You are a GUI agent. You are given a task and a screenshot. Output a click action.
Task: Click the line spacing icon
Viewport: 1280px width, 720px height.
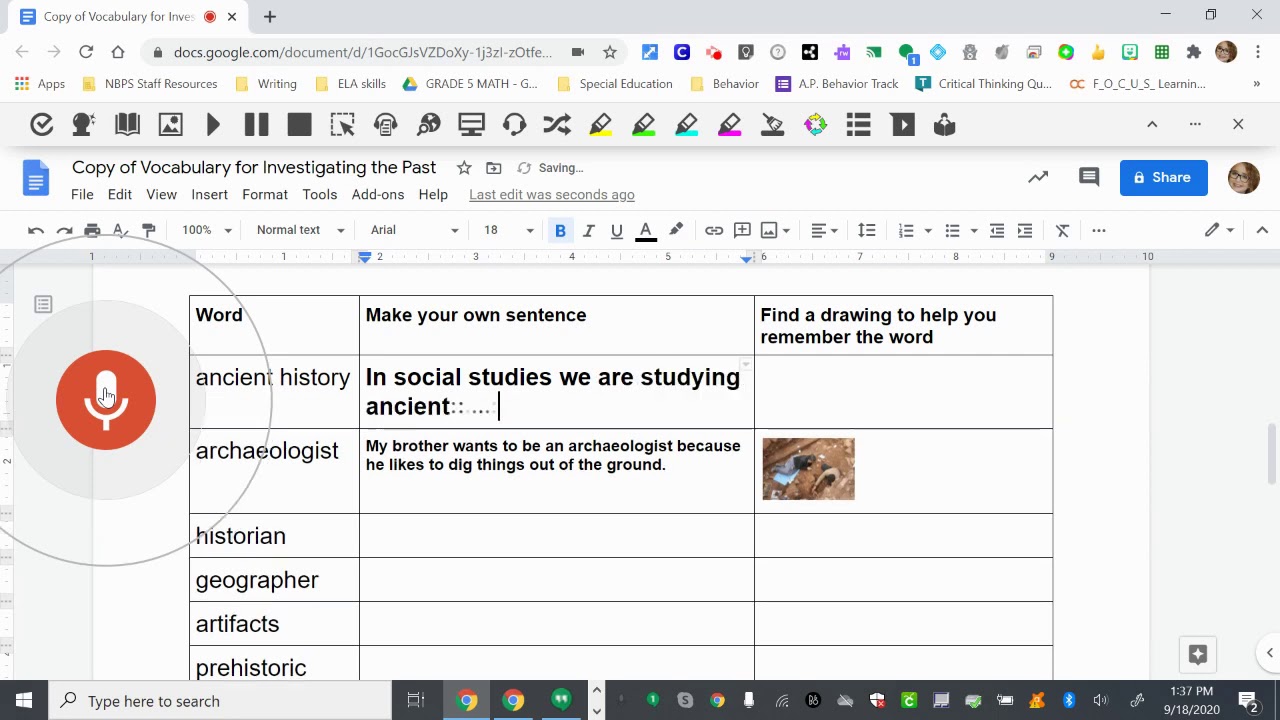[866, 230]
